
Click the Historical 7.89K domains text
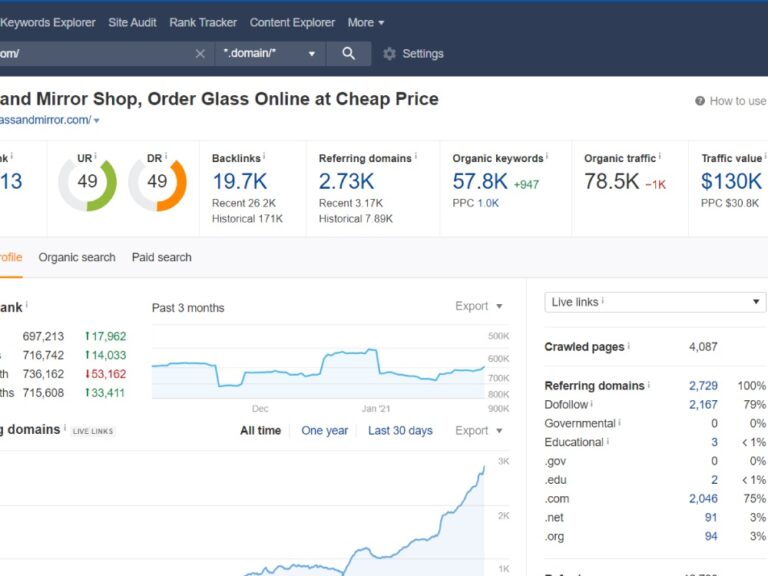click(356, 219)
